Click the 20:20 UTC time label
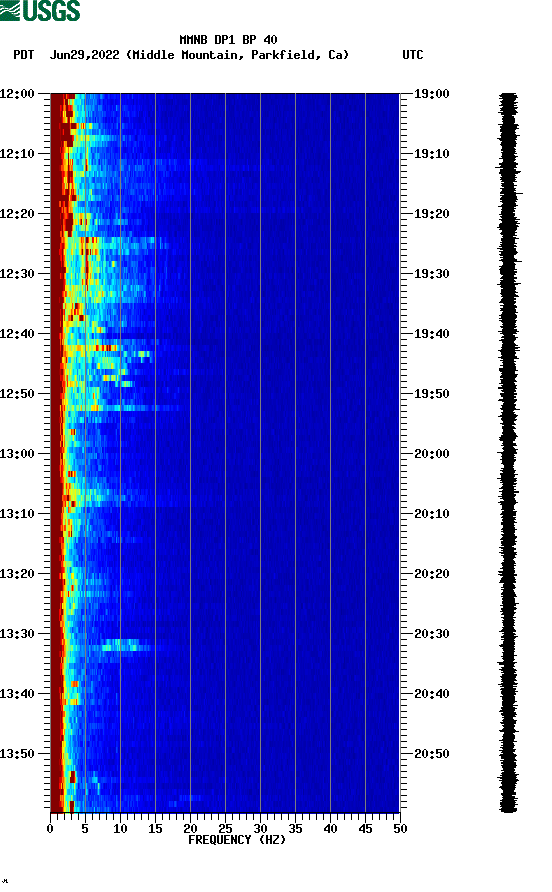 tap(431, 573)
